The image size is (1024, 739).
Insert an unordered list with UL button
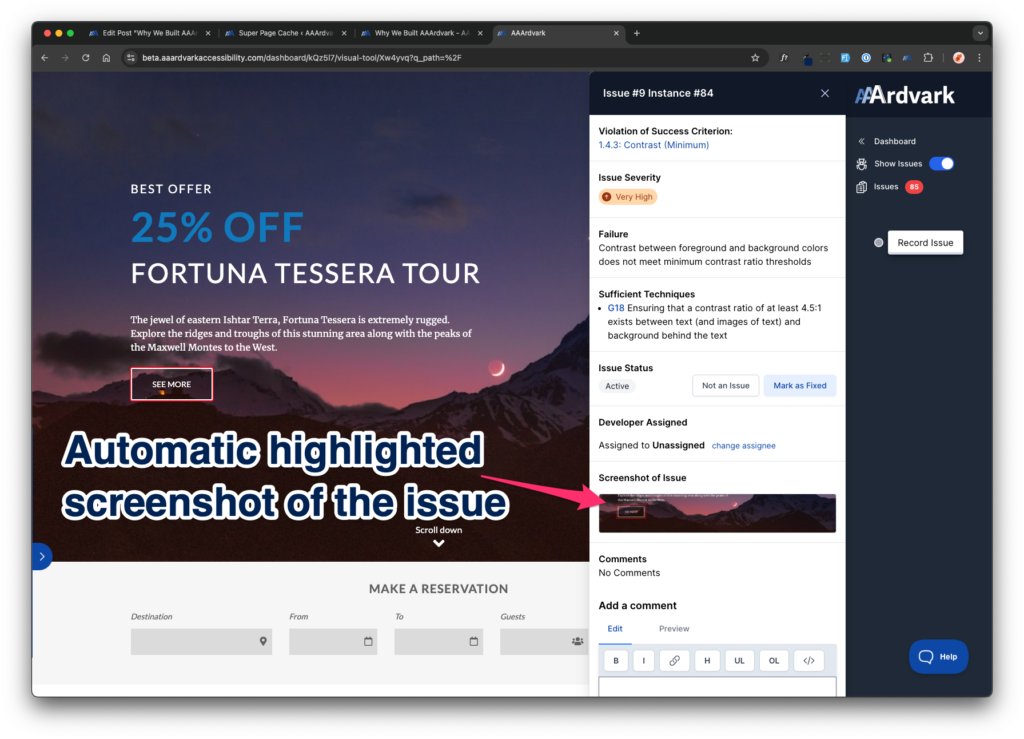pyautogui.click(x=739, y=660)
